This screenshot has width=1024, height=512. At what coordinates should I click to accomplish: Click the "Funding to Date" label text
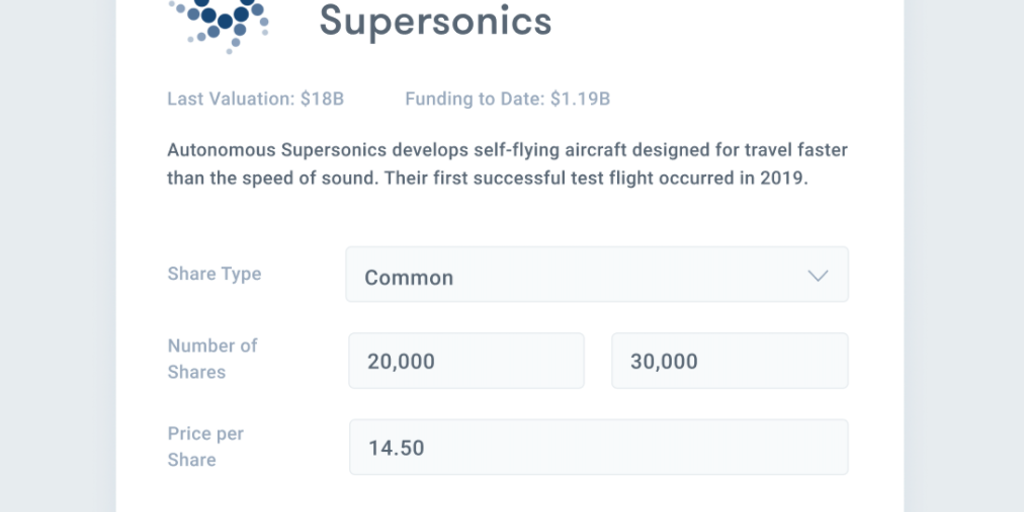tap(474, 99)
